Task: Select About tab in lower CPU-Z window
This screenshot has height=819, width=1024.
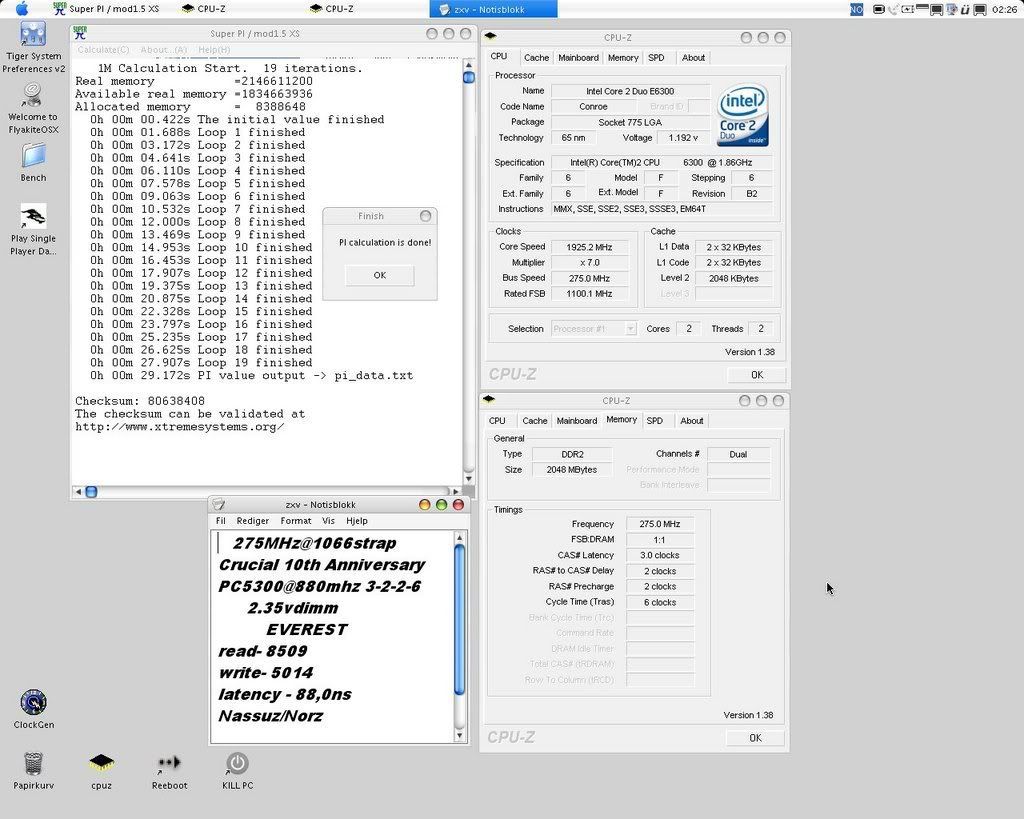Action: 692,421
